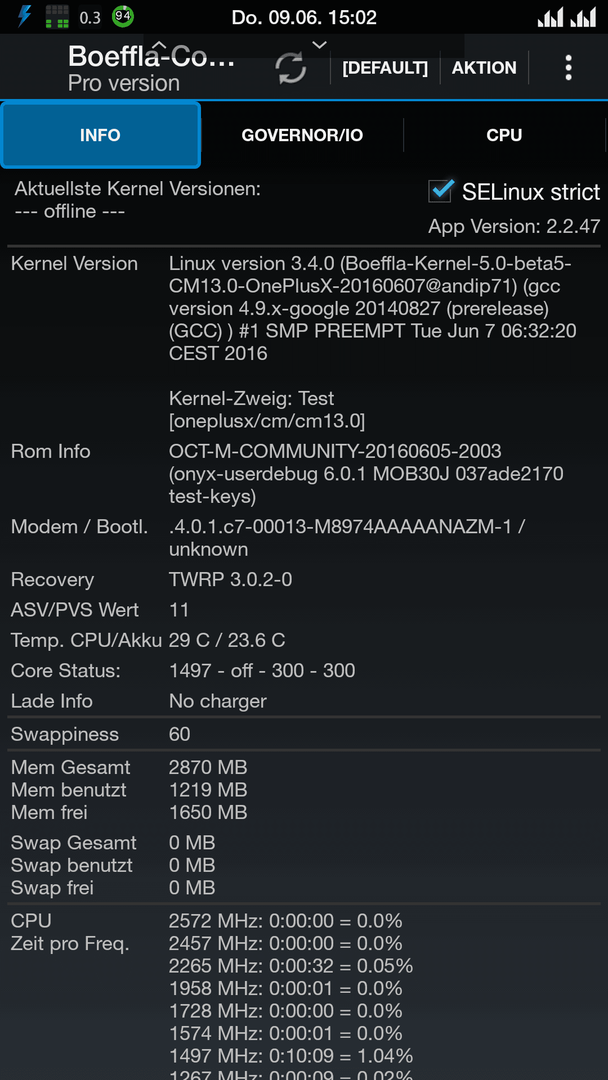Tap the small up caret above the title

pos(159,45)
